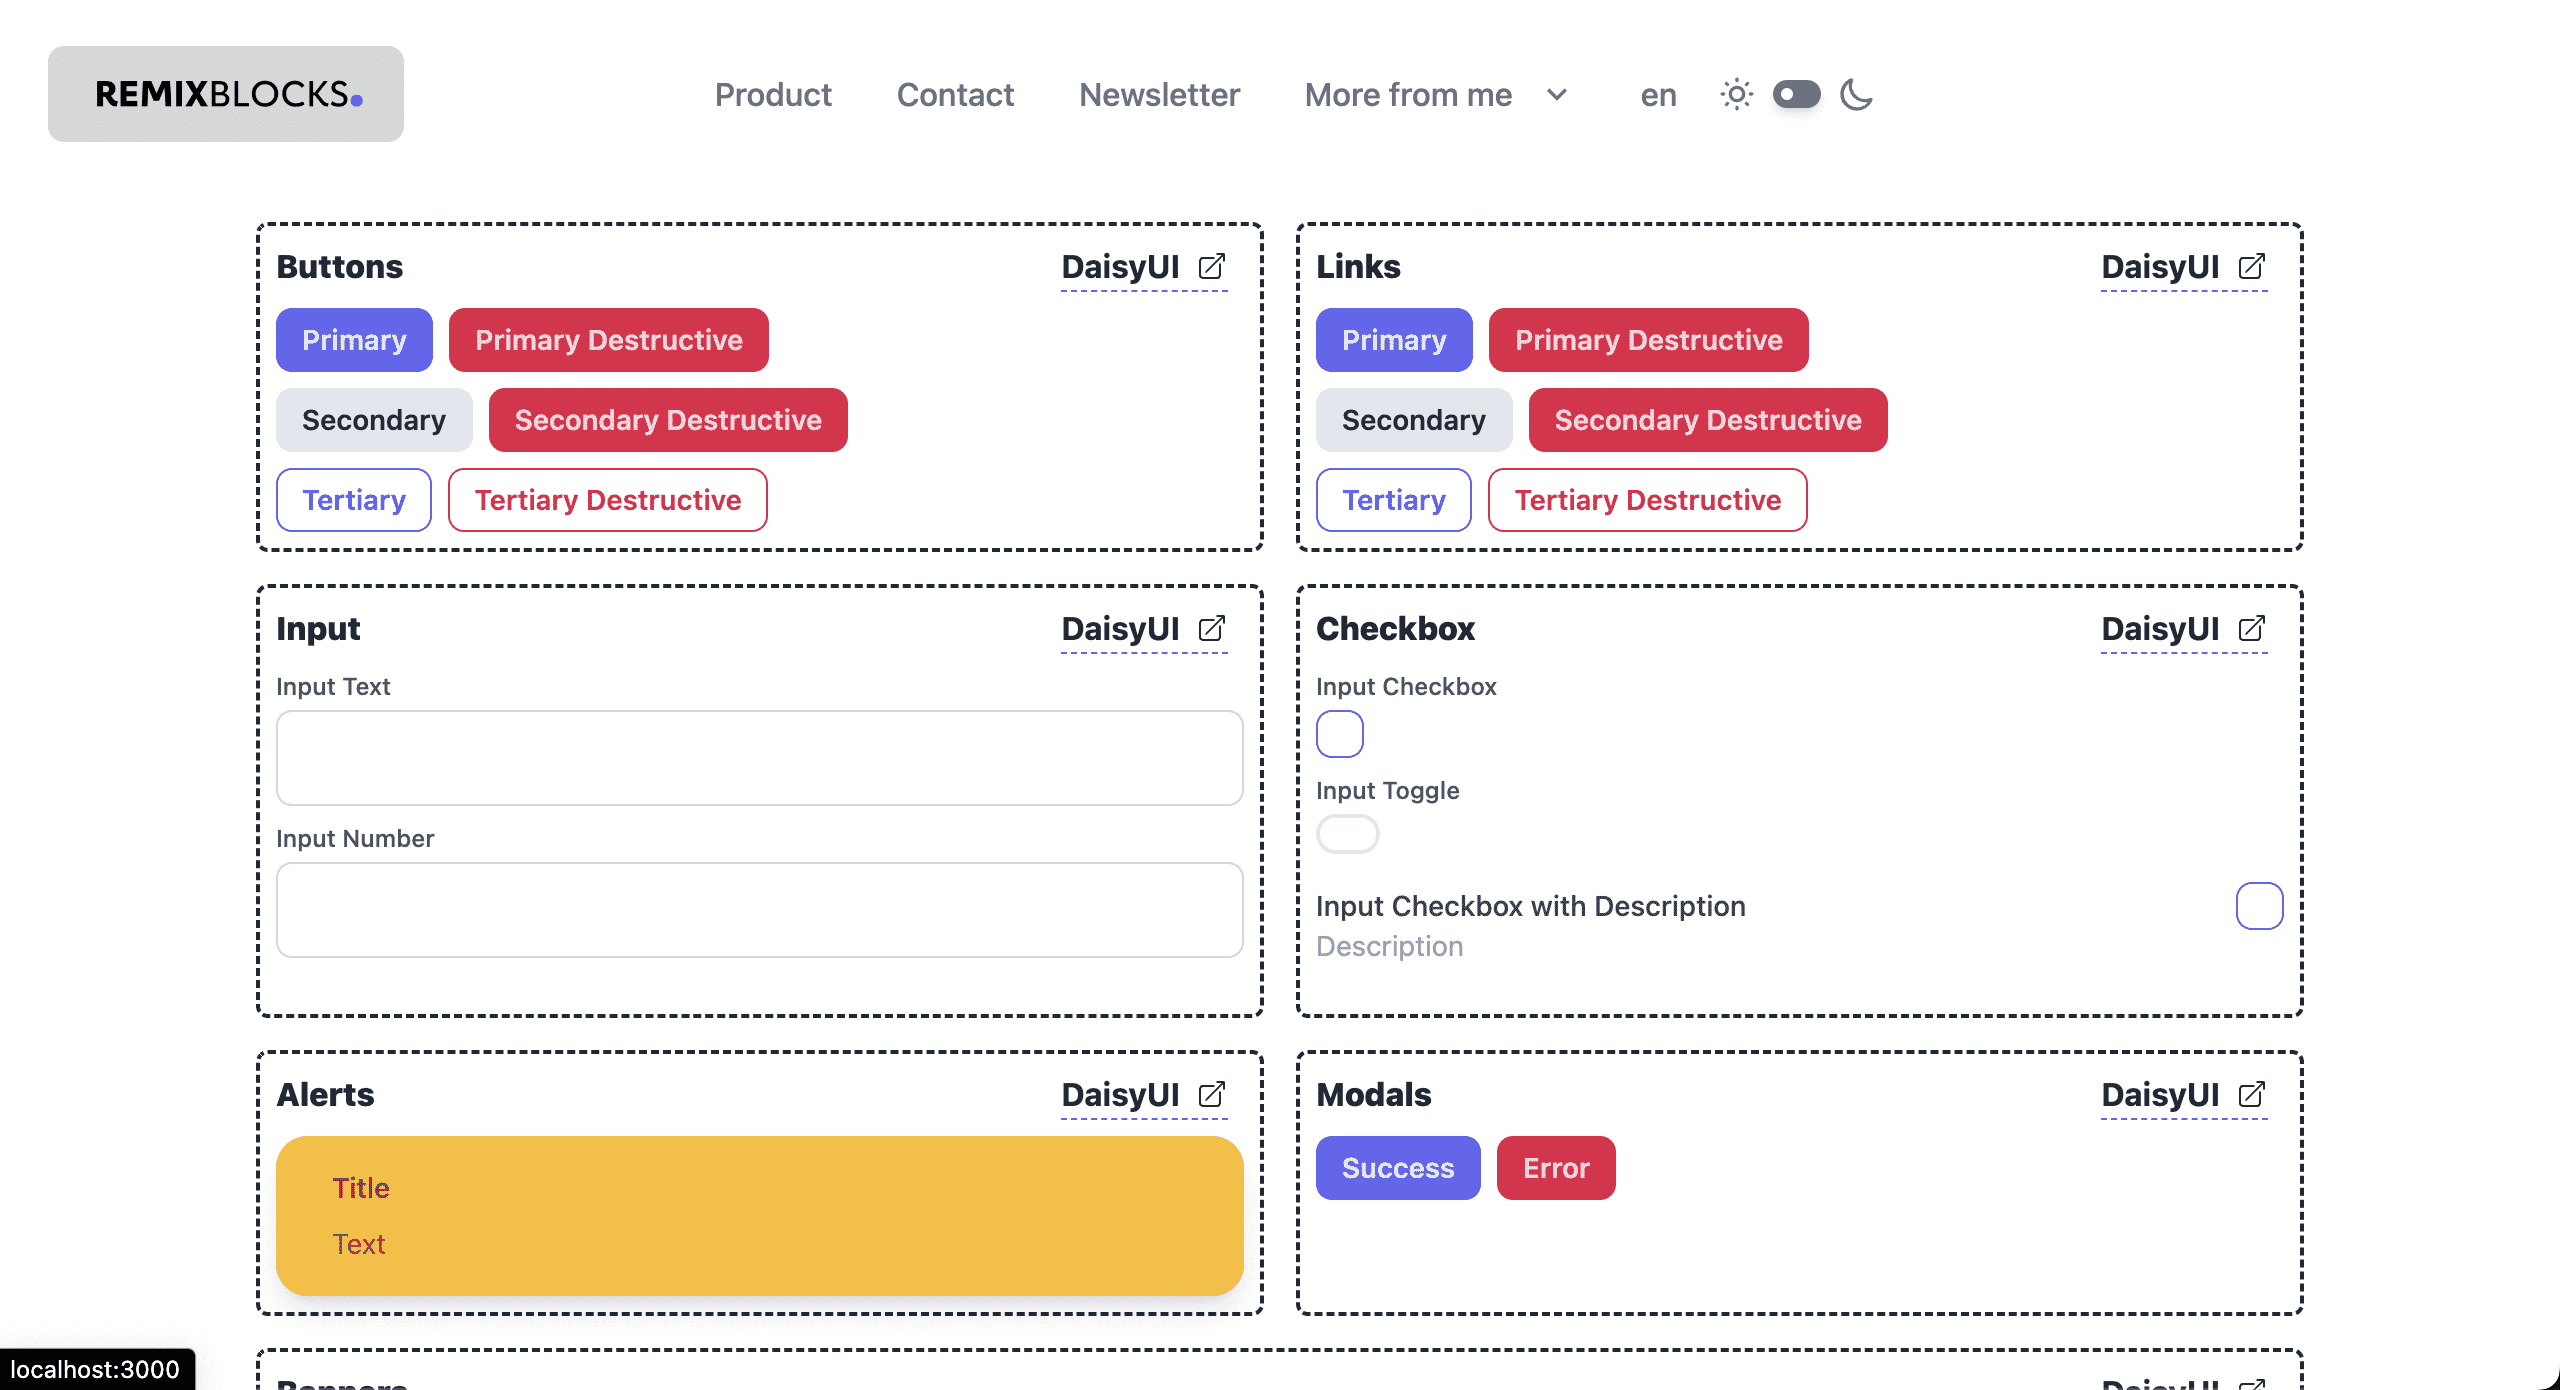Click the external link icon in Buttons panel
Screen dimensions: 2560x1390
tap(1212, 267)
